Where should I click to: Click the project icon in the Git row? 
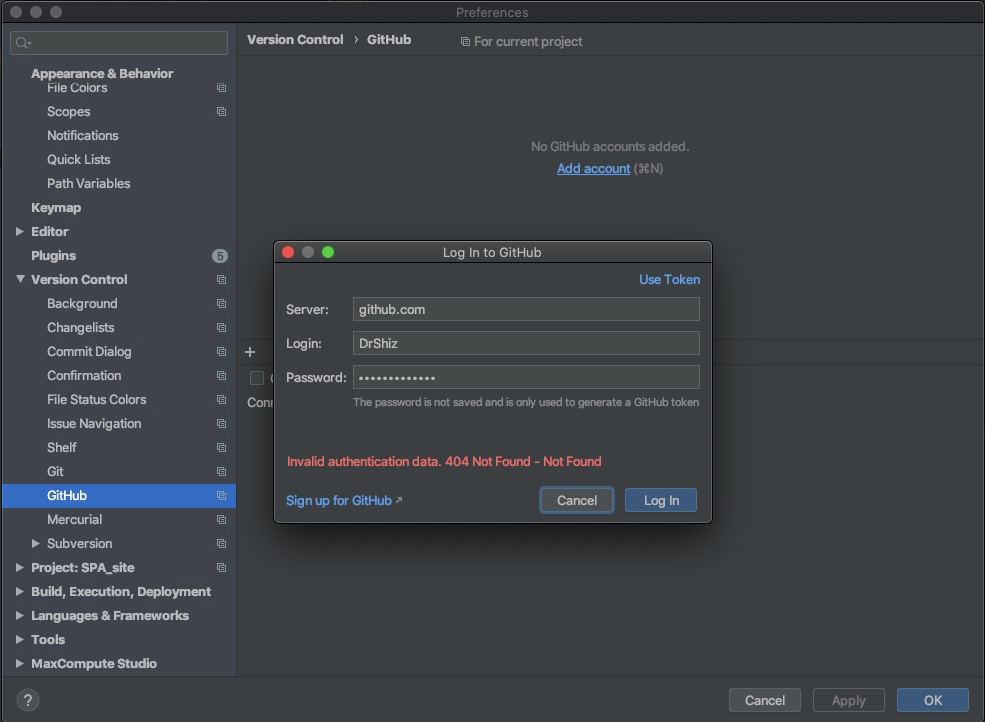click(221, 471)
